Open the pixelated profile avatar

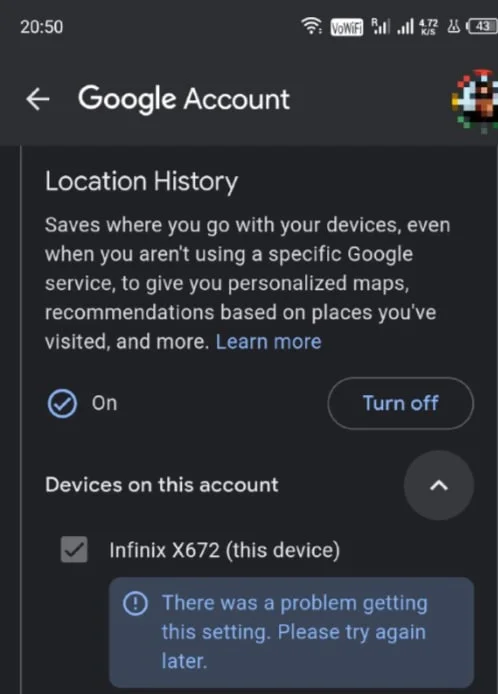tap(475, 101)
